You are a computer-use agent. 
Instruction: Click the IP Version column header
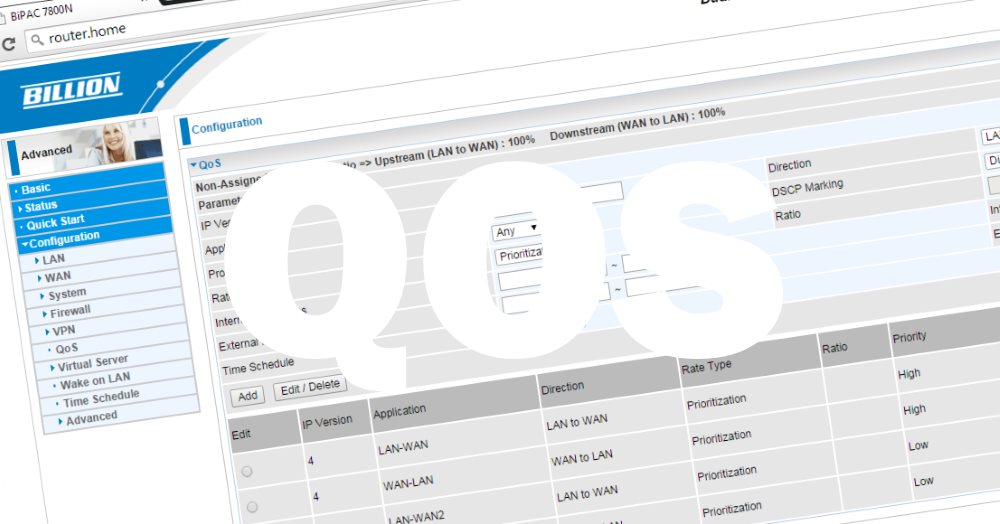(327, 422)
